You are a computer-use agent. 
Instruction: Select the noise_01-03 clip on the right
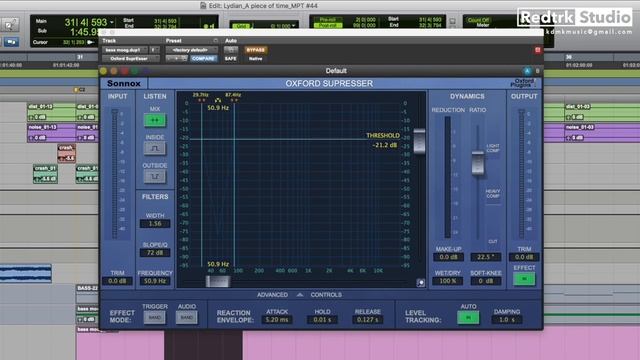tap(602, 133)
